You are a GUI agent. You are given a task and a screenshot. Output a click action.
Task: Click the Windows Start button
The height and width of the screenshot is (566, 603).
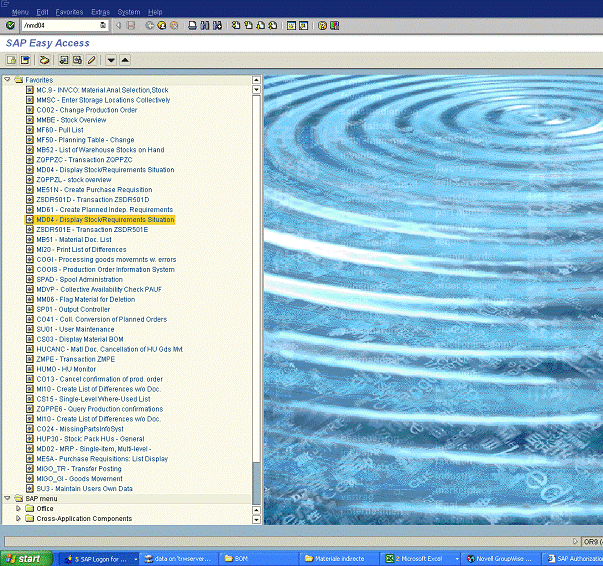(x=22, y=558)
